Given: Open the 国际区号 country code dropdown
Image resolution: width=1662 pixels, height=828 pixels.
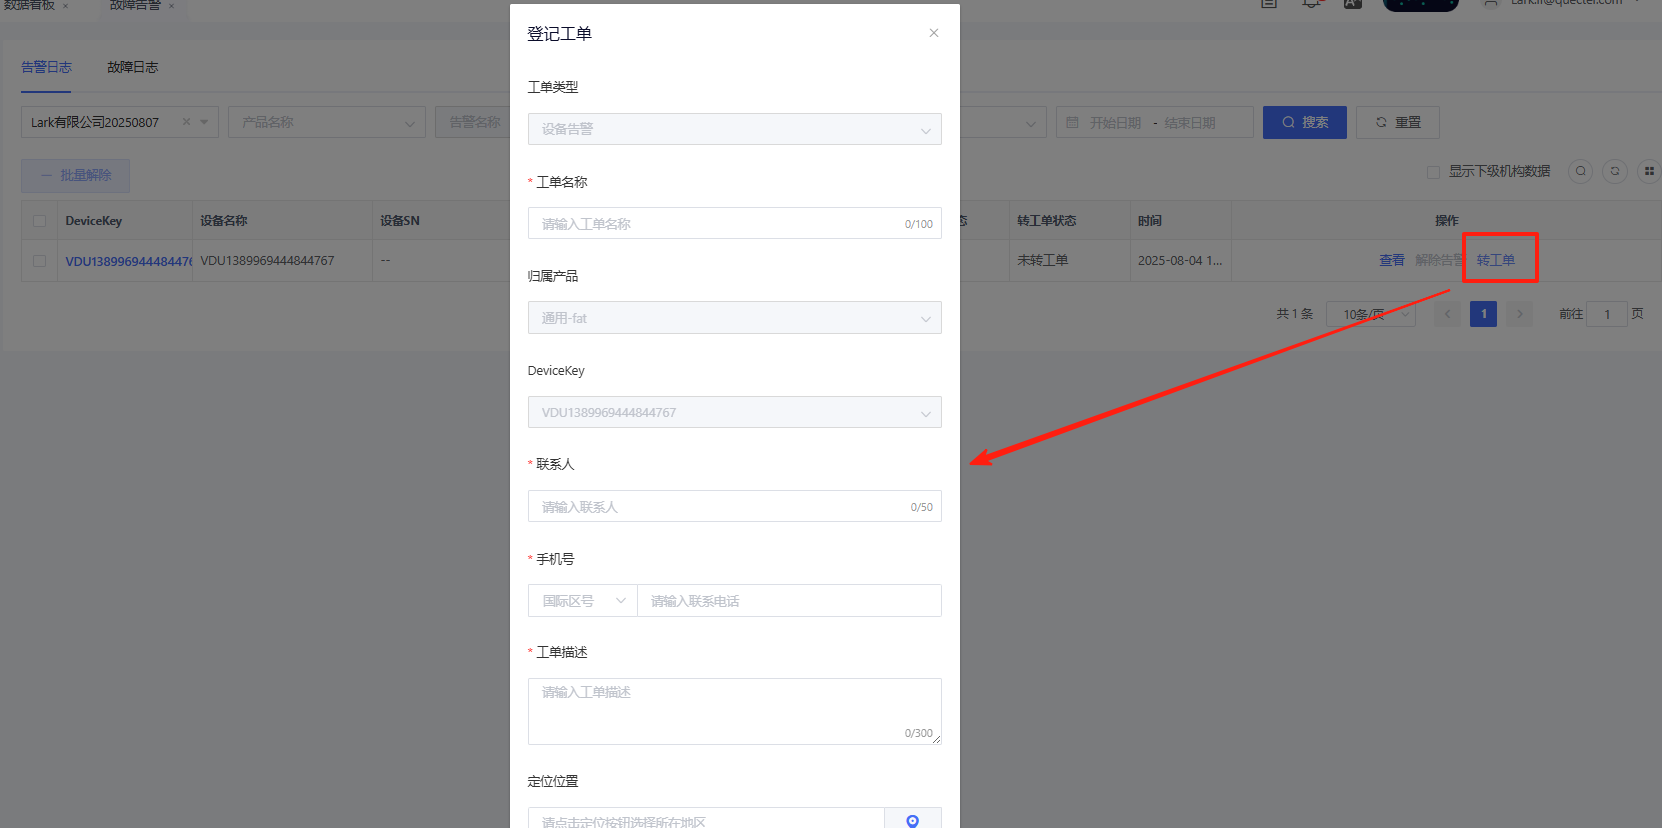Looking at the screenshot, I should pyautogui.click(x=583, y=601).
